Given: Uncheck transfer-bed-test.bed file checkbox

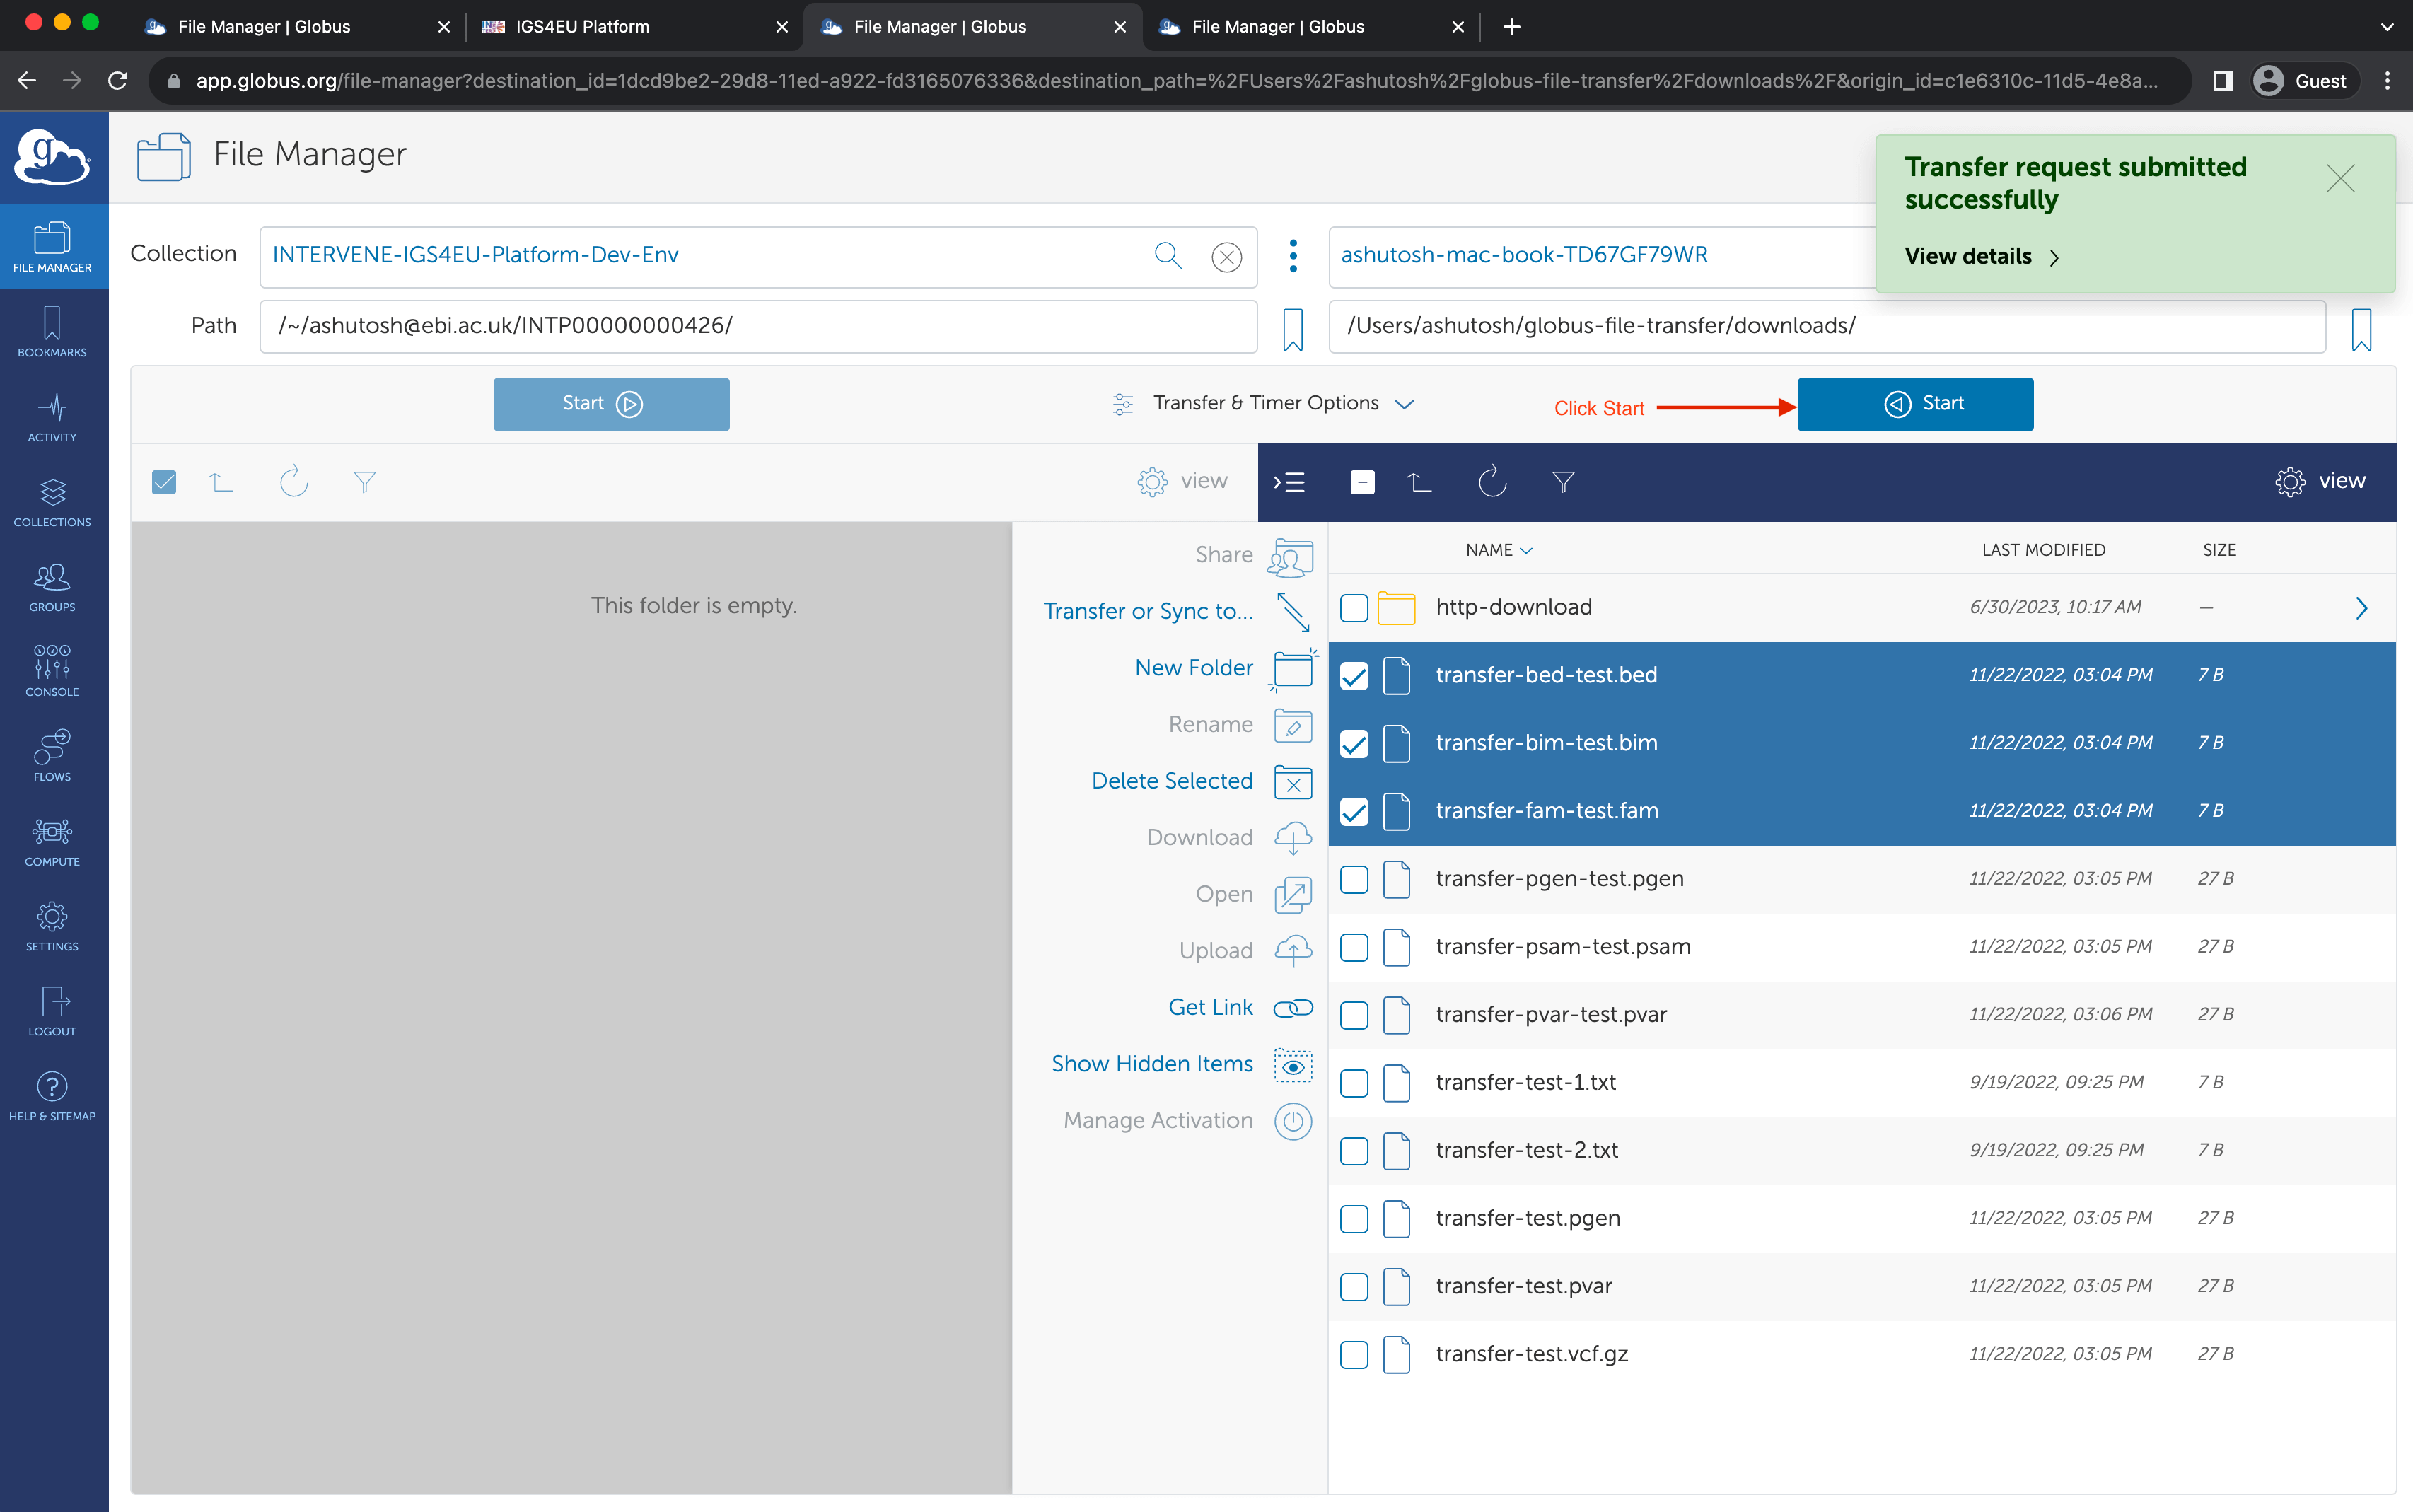Looking at the screenshot, I should click(1354, 676).
